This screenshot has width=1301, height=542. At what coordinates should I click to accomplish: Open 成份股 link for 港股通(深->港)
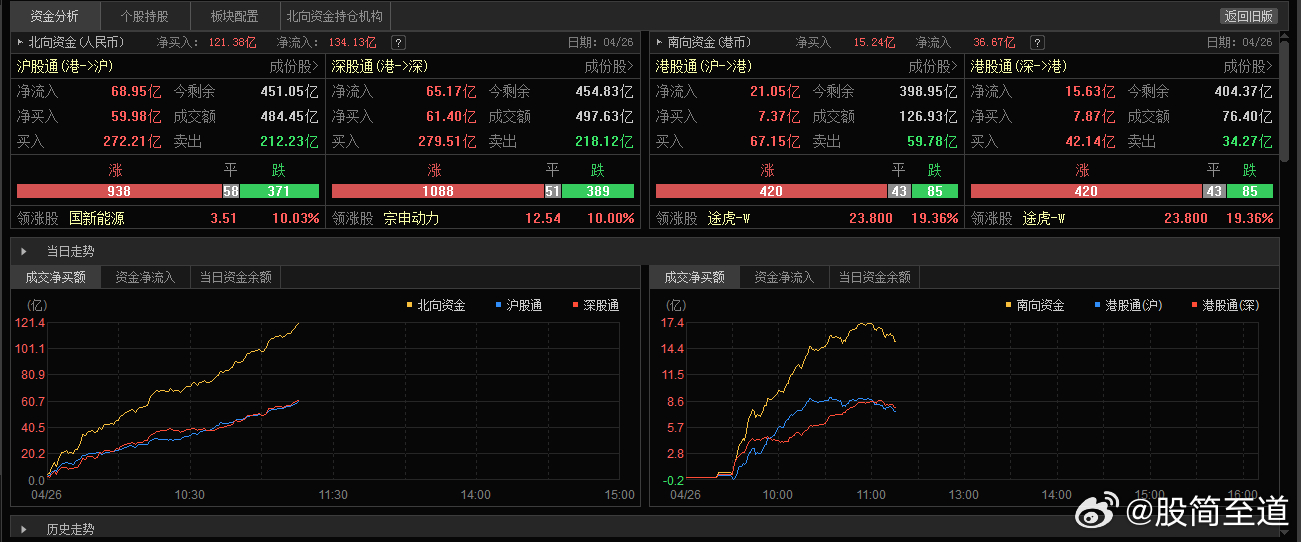coord(1248,66)
